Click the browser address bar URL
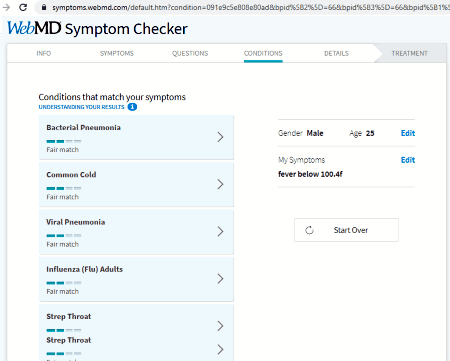This screenshot has width=450, height=361. [x=250, y=7]
